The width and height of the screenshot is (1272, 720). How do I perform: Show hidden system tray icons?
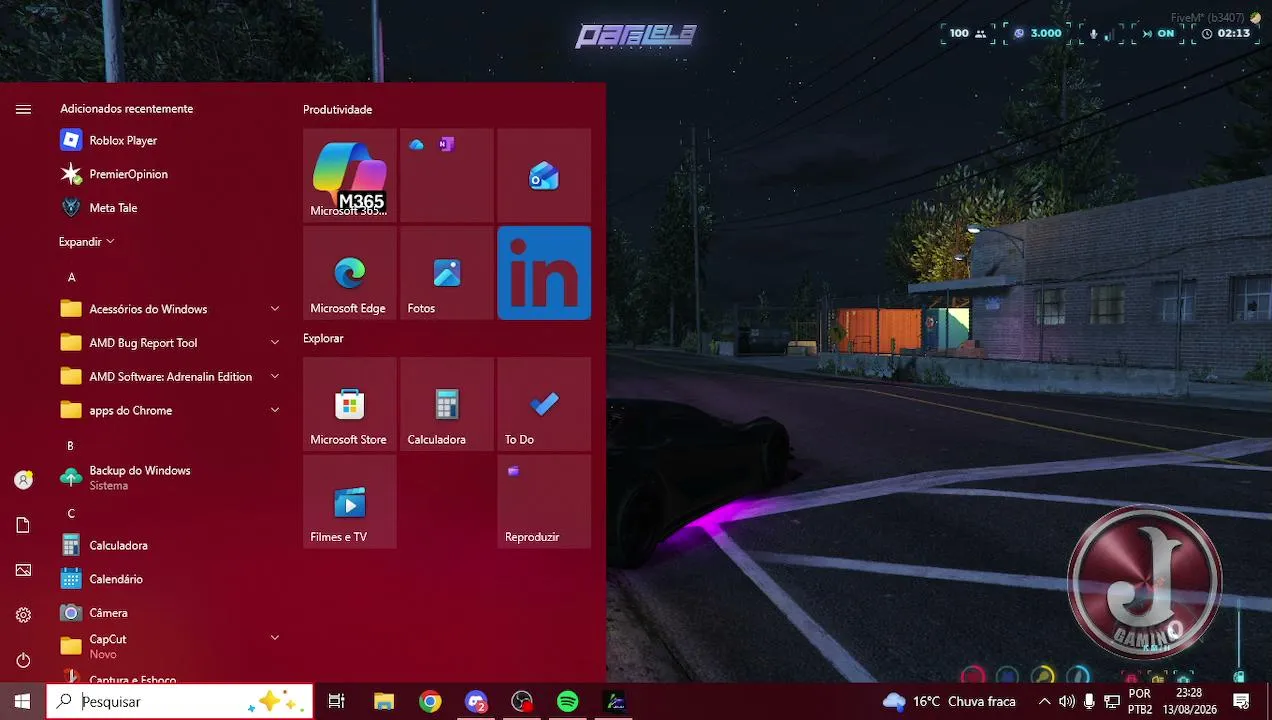click(x=1045, y=702)
